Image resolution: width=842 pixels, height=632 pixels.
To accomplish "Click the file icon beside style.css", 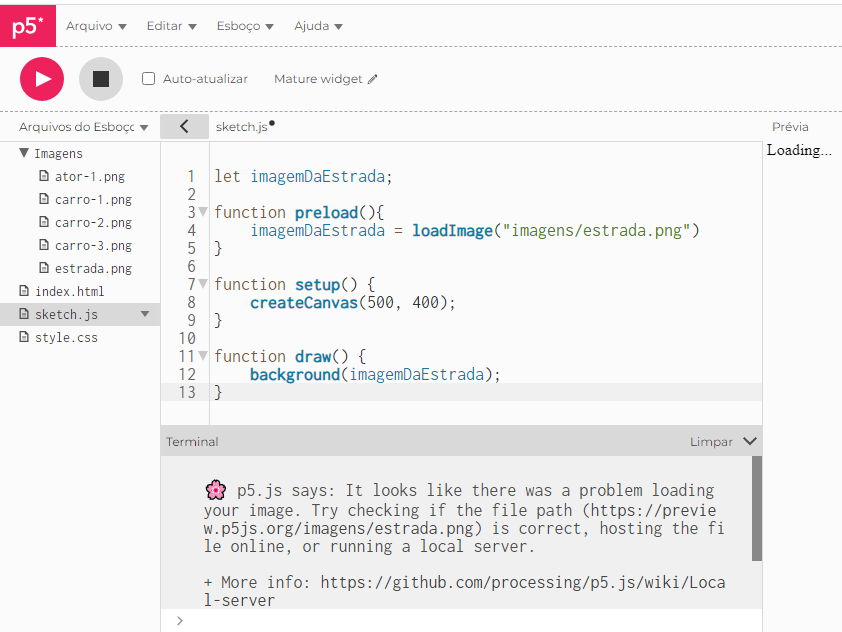I will (24, 337).
